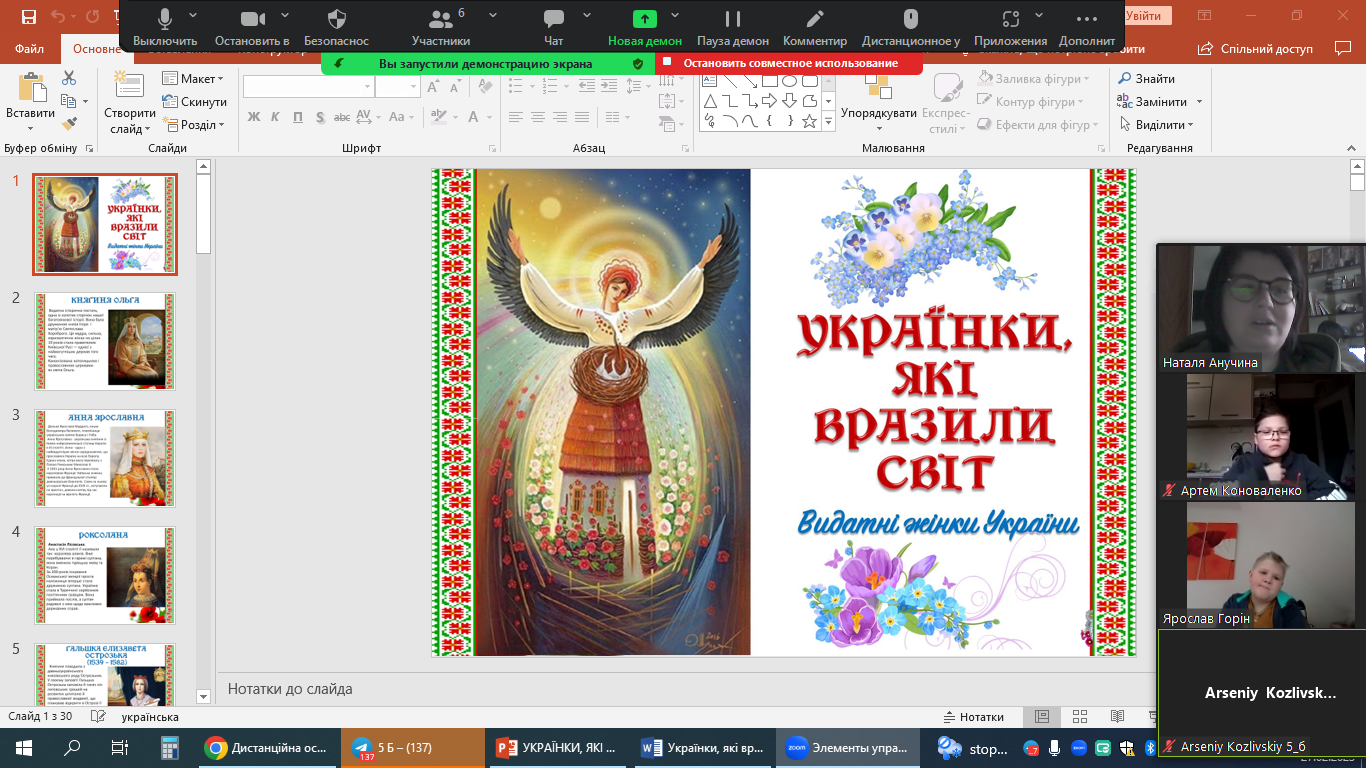This screenshot has height=768, width=1366.
Task: Select slide 2 Княгиня Ольга thumbnail
Action: [x=105, y=341]
